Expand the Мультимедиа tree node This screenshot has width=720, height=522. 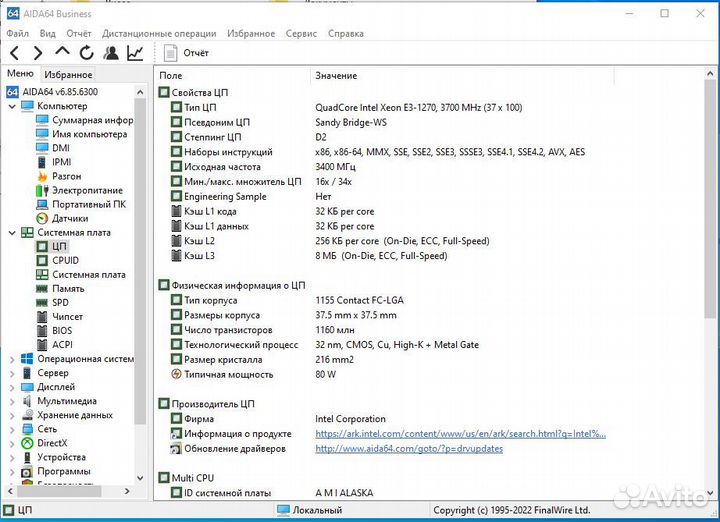coord(12,401)
